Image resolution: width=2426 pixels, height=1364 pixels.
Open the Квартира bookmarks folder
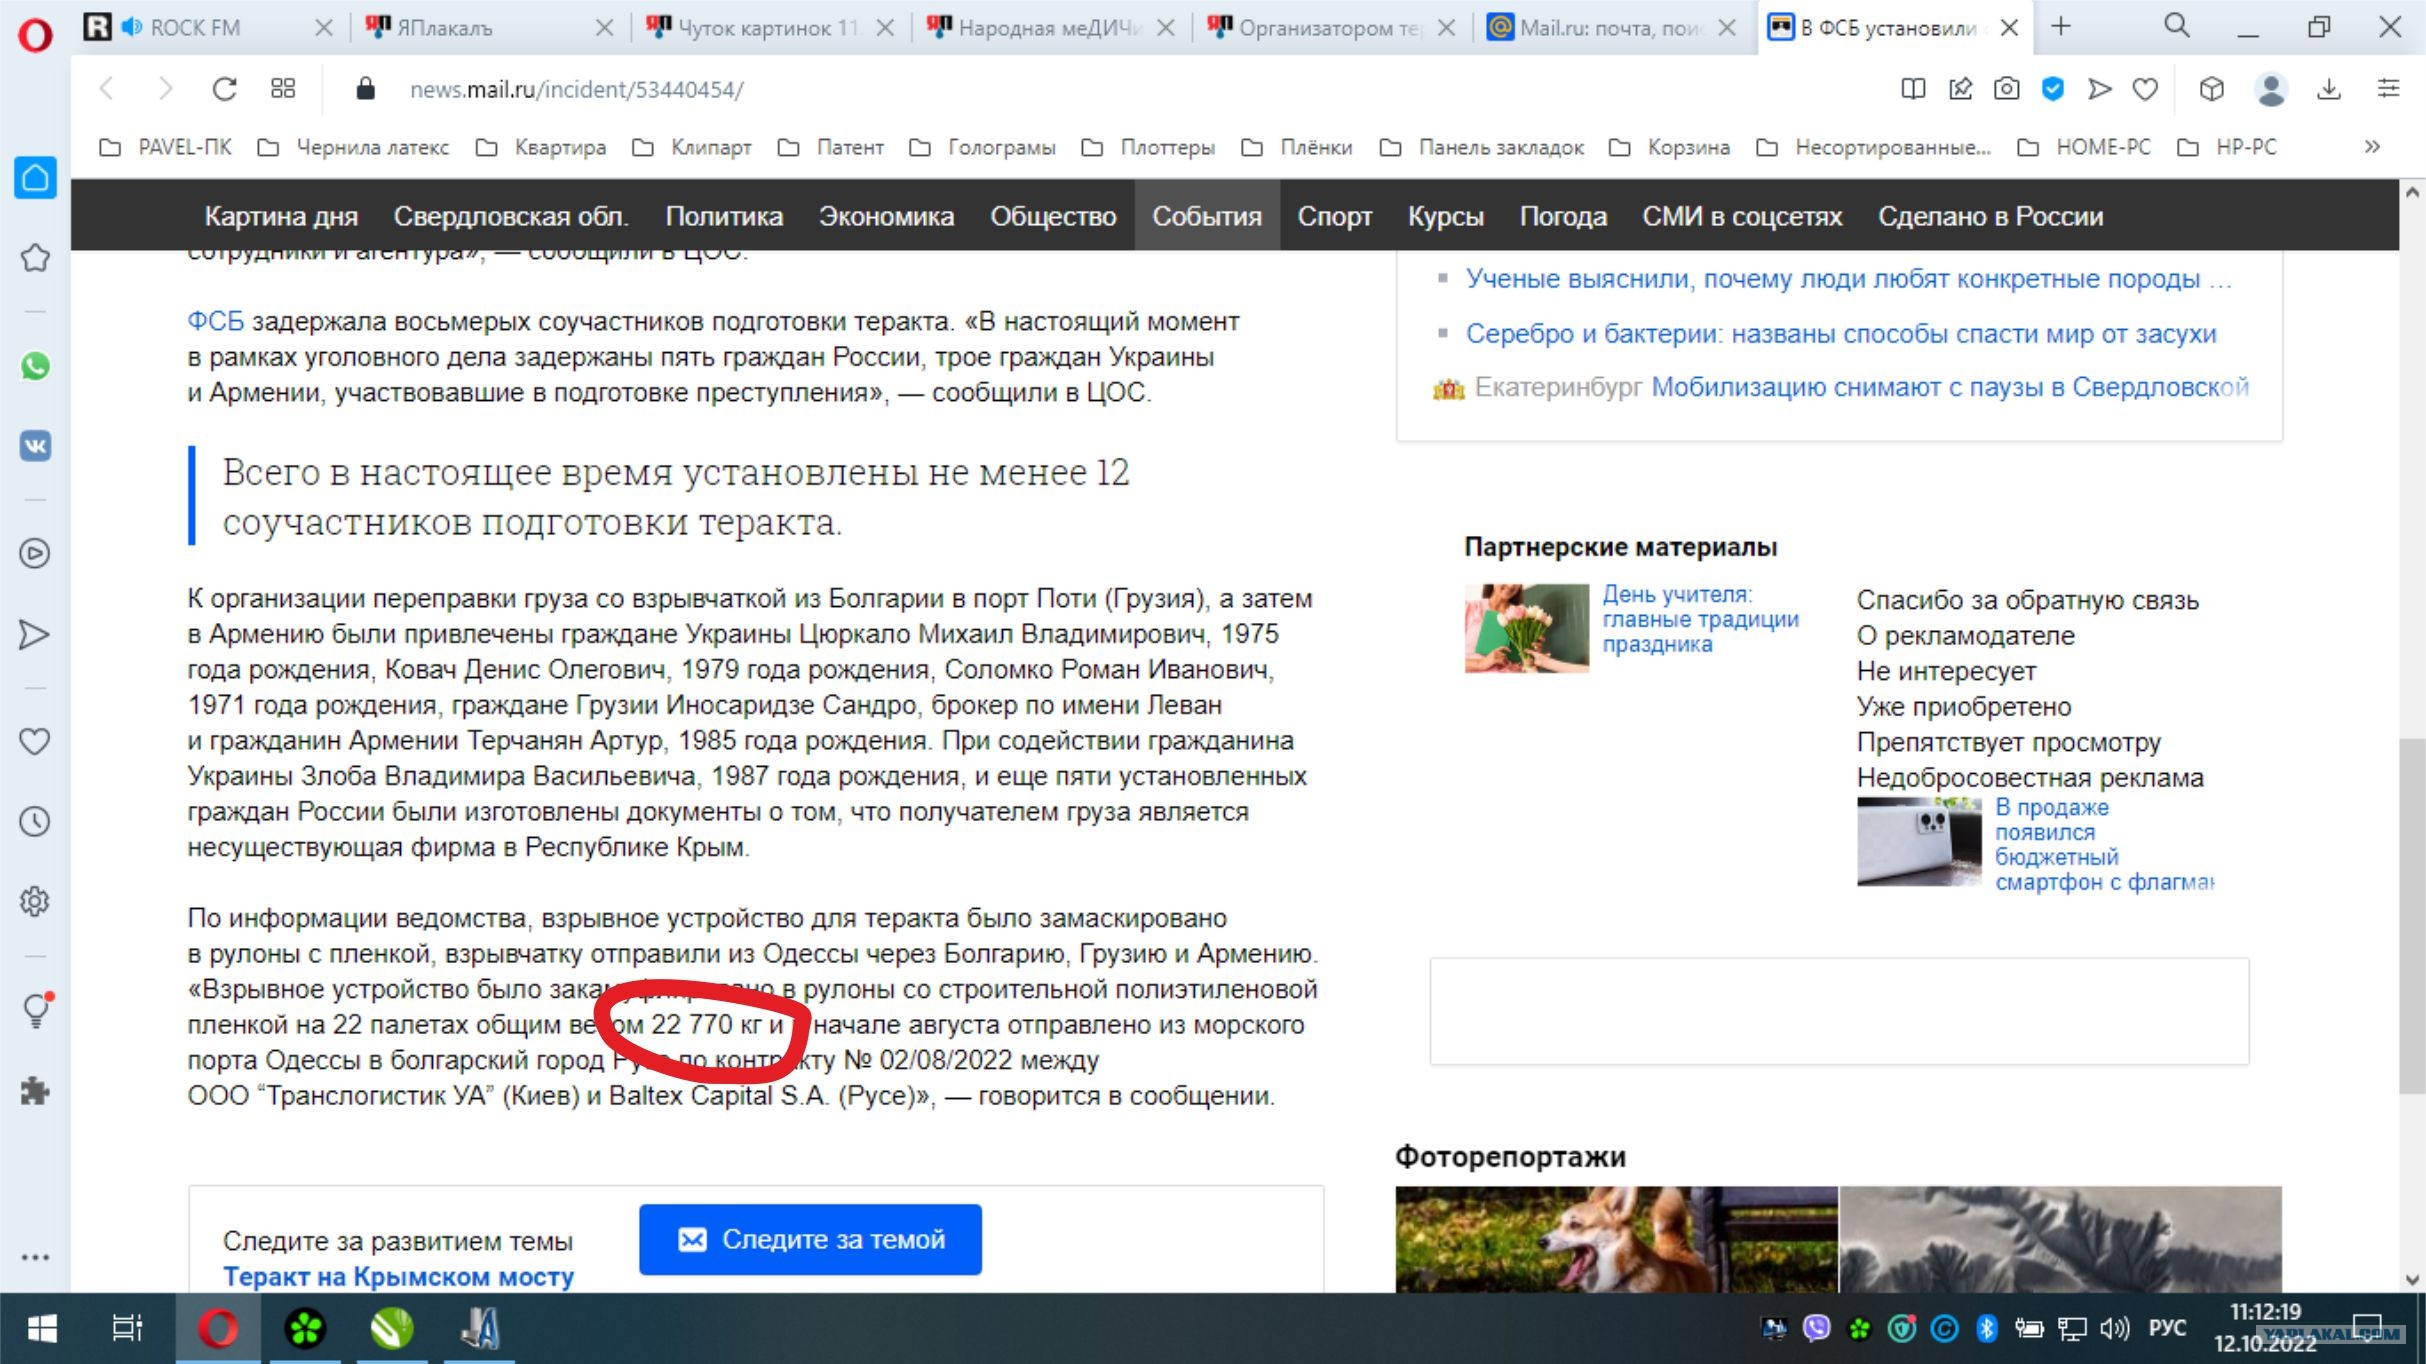[x=541, y=147]
